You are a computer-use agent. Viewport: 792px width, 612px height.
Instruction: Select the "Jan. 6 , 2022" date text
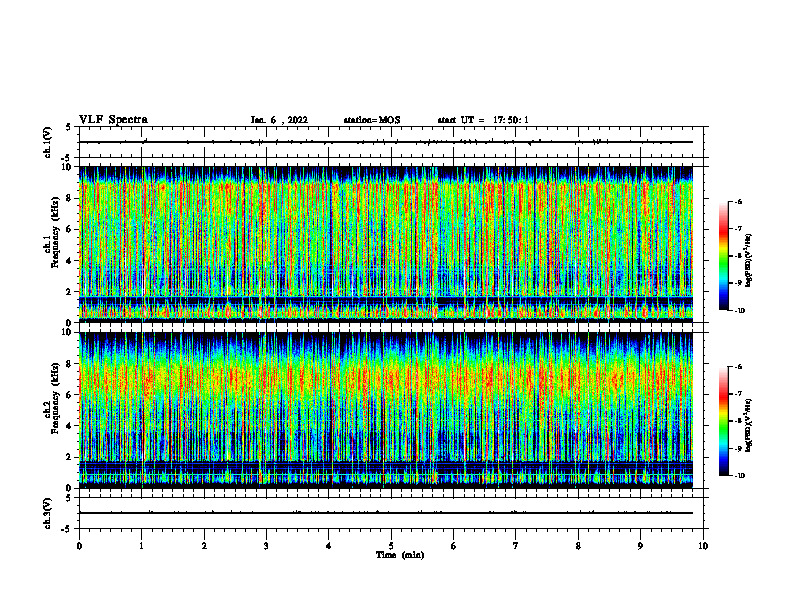pos(279,120)
